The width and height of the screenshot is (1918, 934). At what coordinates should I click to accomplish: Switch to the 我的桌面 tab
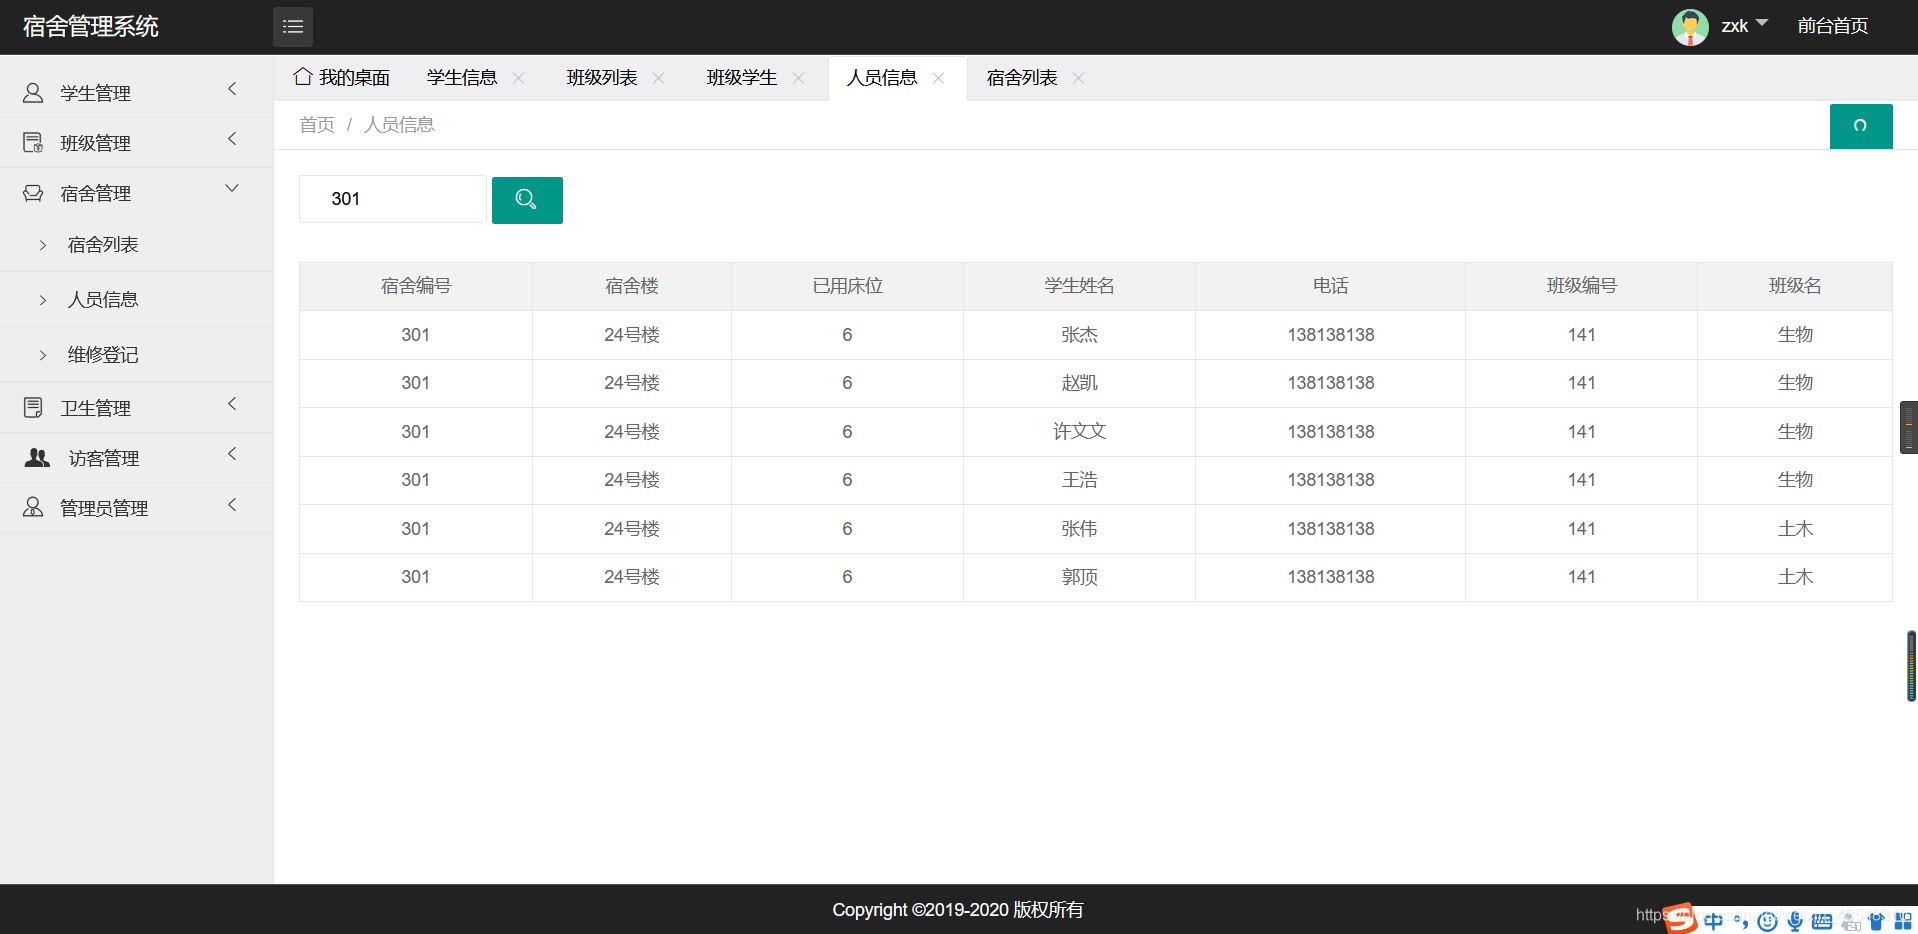(x=342, y=78)
